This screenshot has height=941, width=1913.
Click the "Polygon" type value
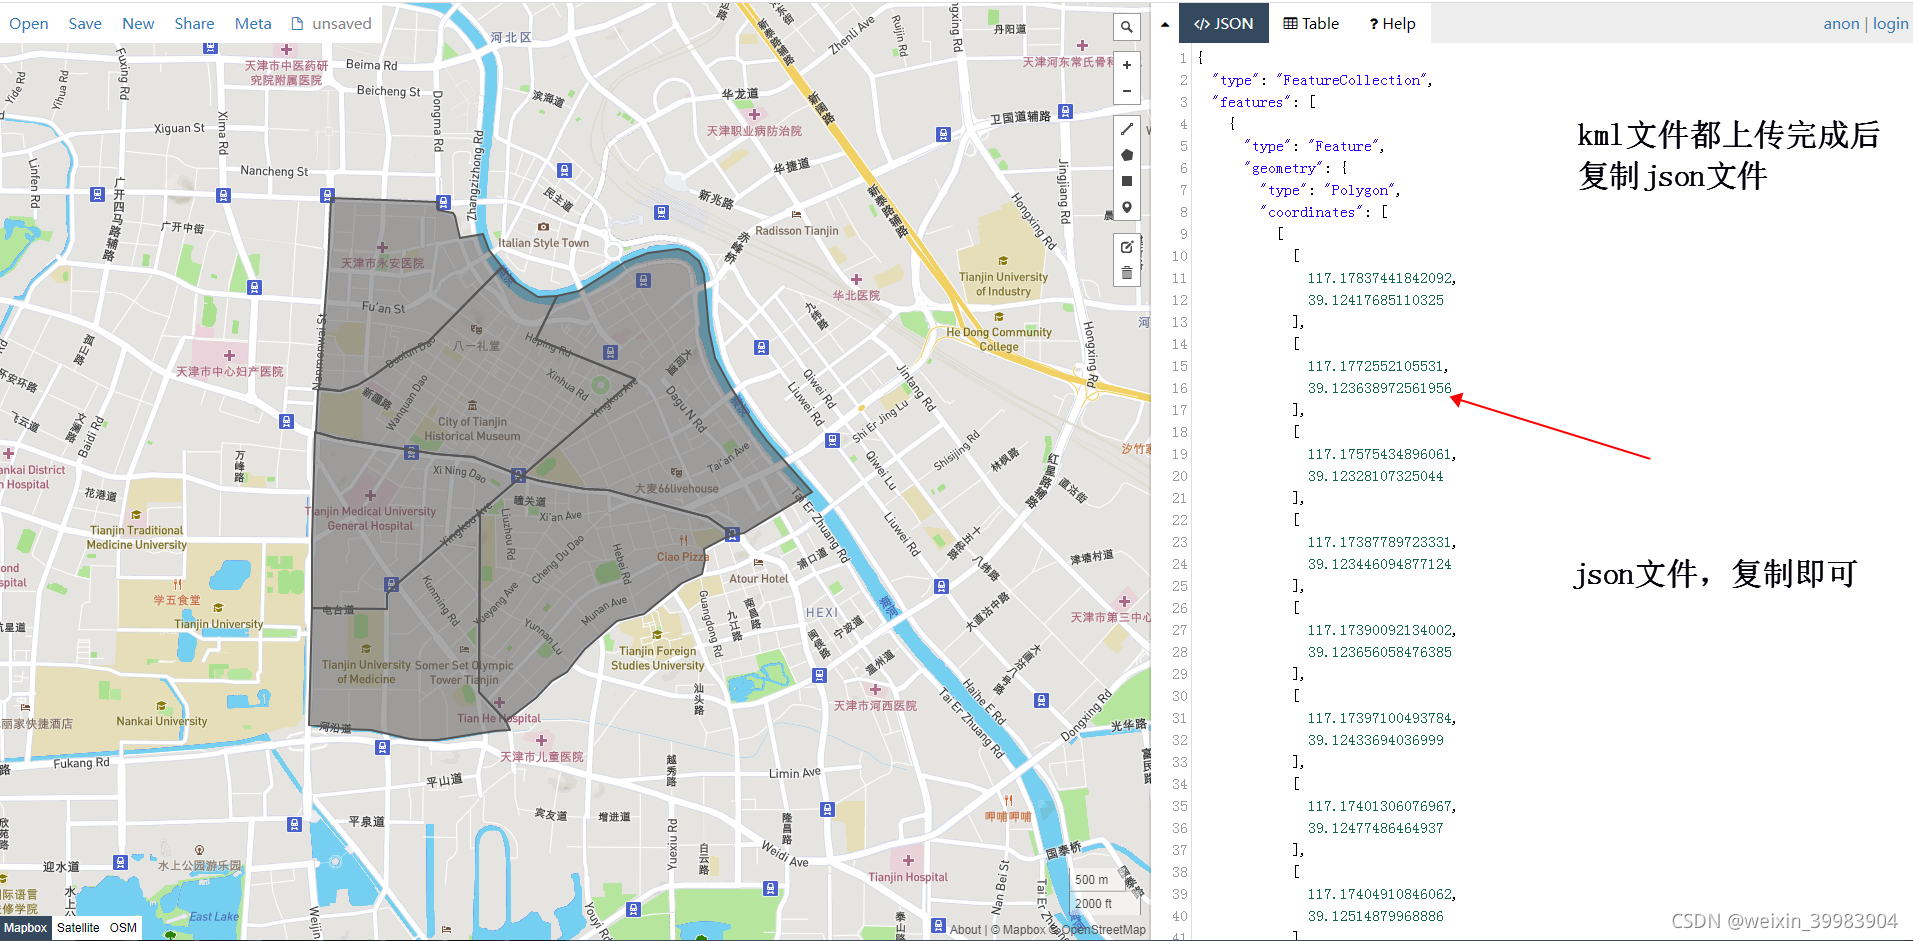1360,190
